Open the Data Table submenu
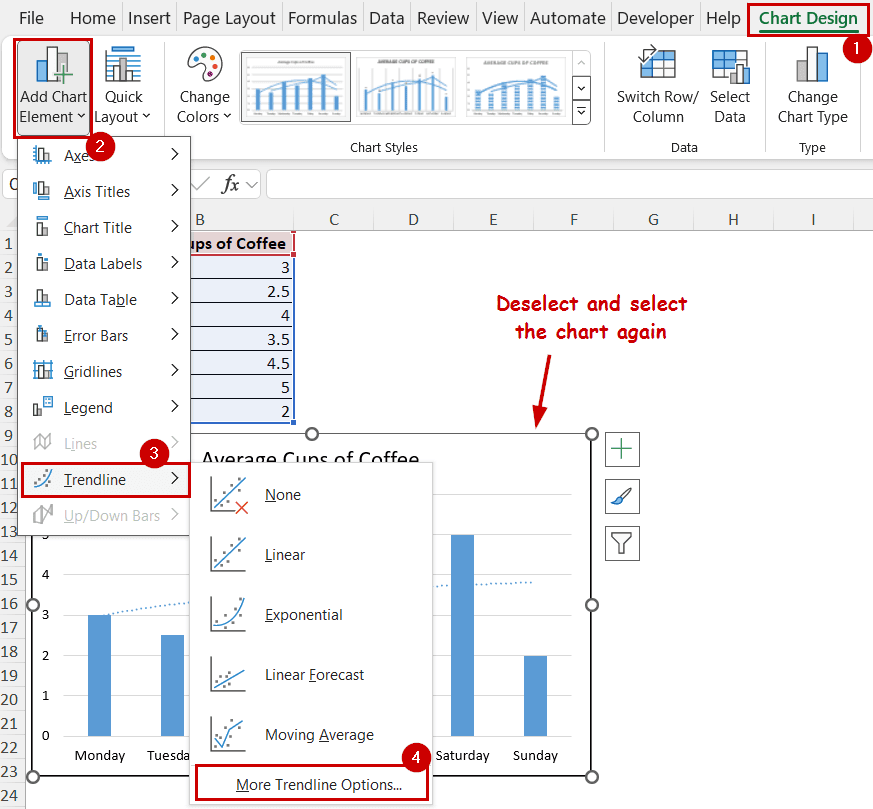This screenshot has height=809, width=873. pyautogui.click(x=104, y=300)
